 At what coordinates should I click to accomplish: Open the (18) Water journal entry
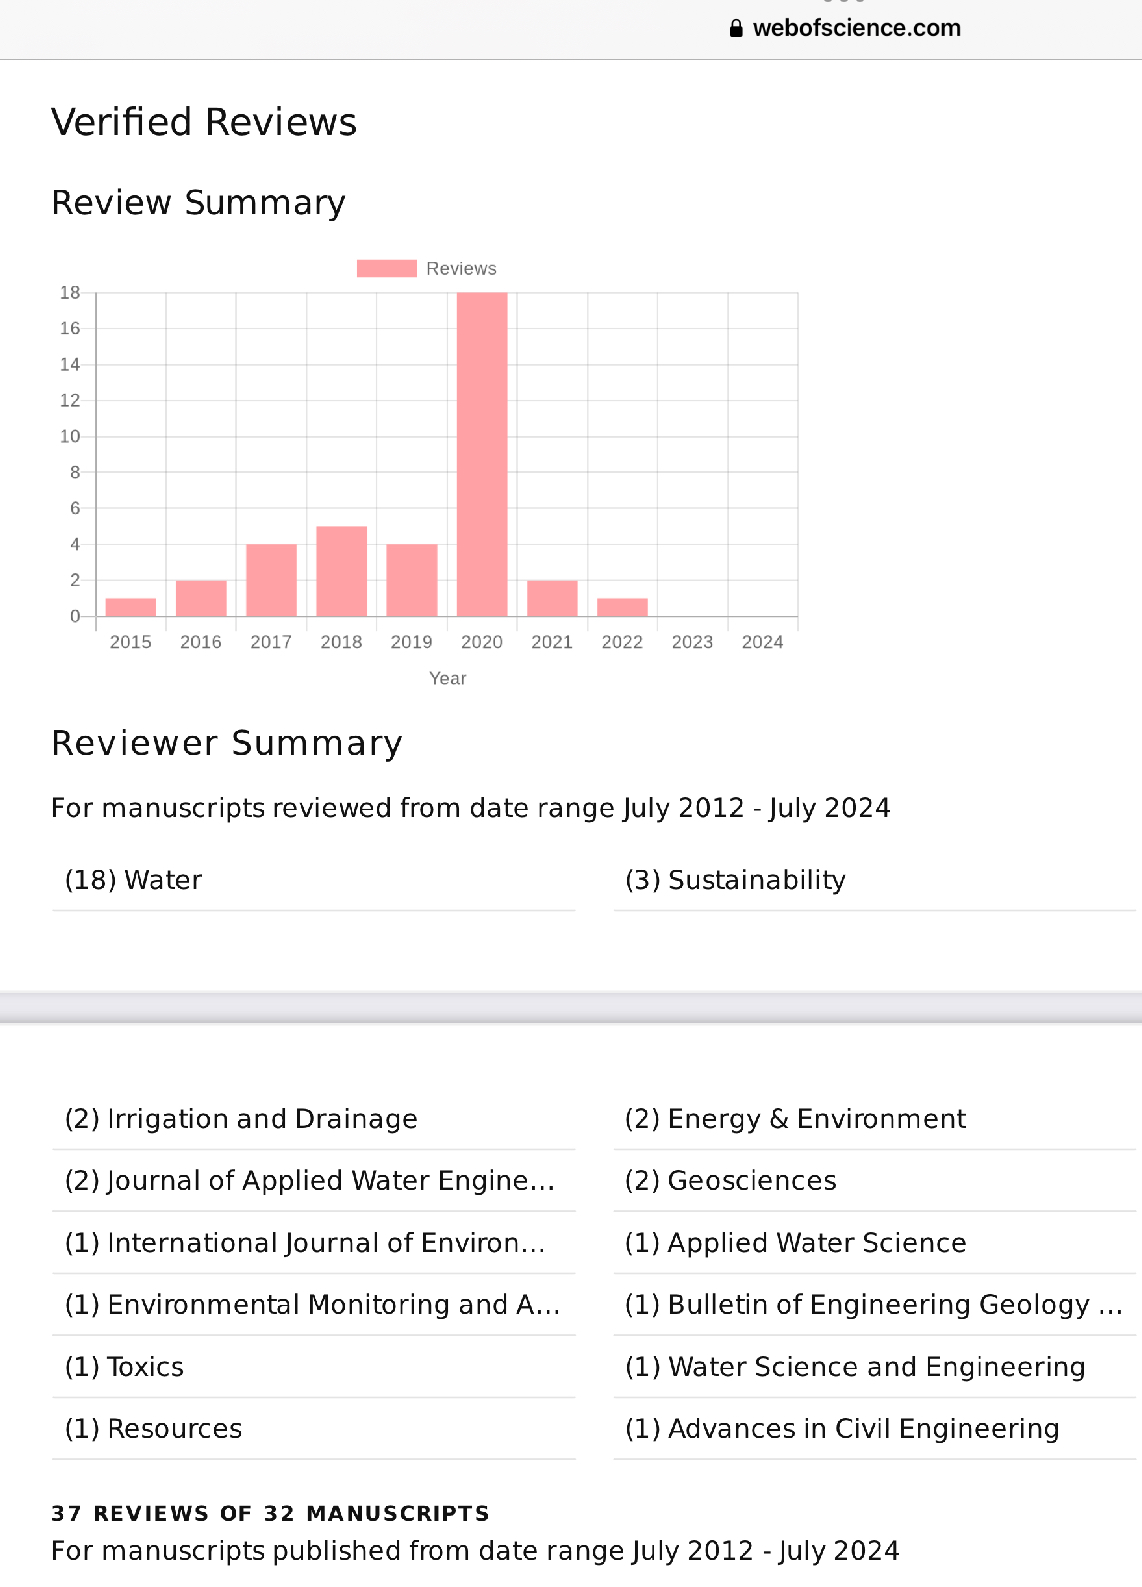pyautogui.click(x=314, y=880)
